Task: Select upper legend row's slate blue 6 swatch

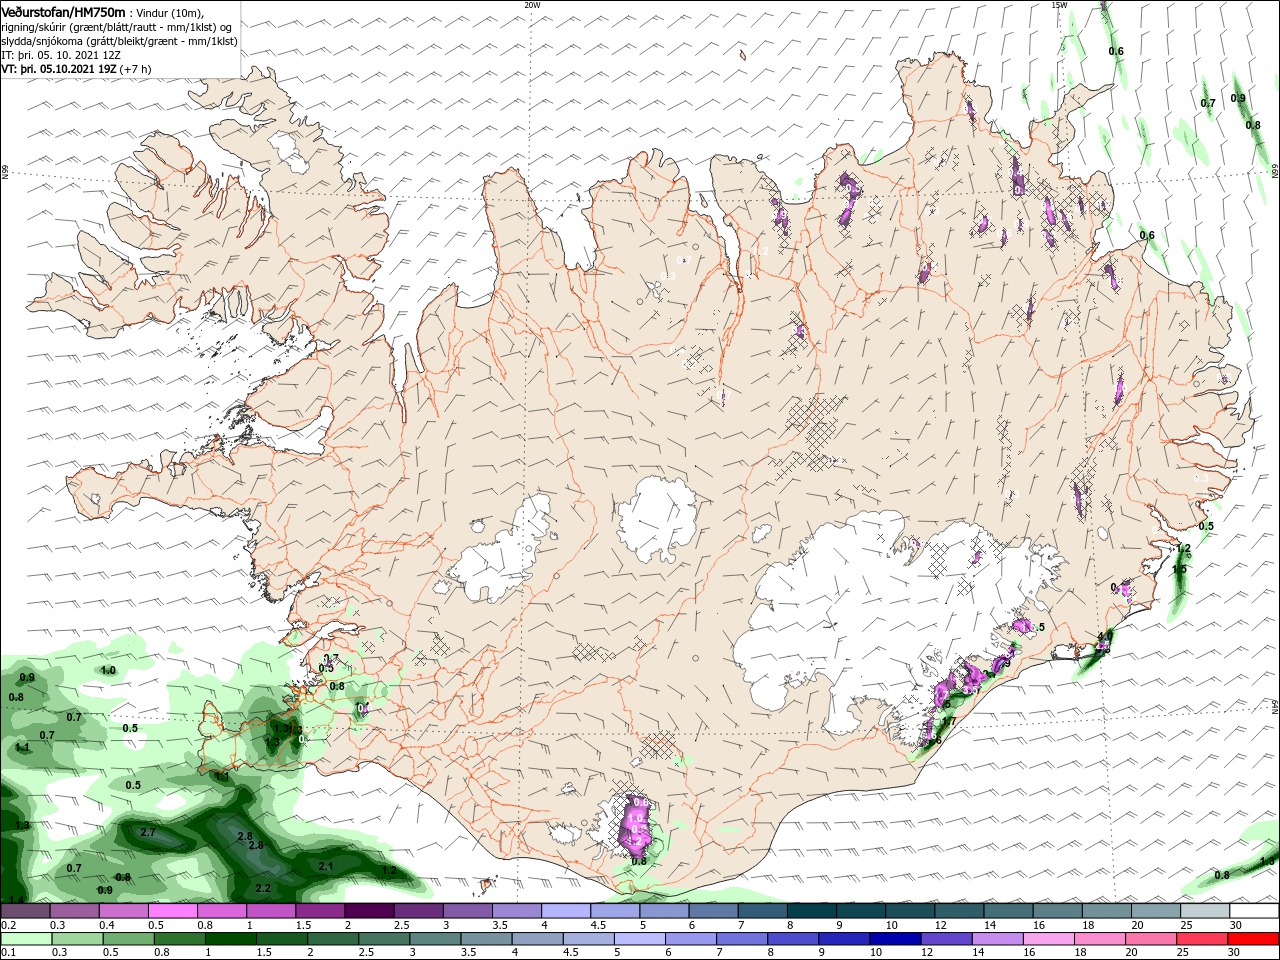Action: click(712, 912)
